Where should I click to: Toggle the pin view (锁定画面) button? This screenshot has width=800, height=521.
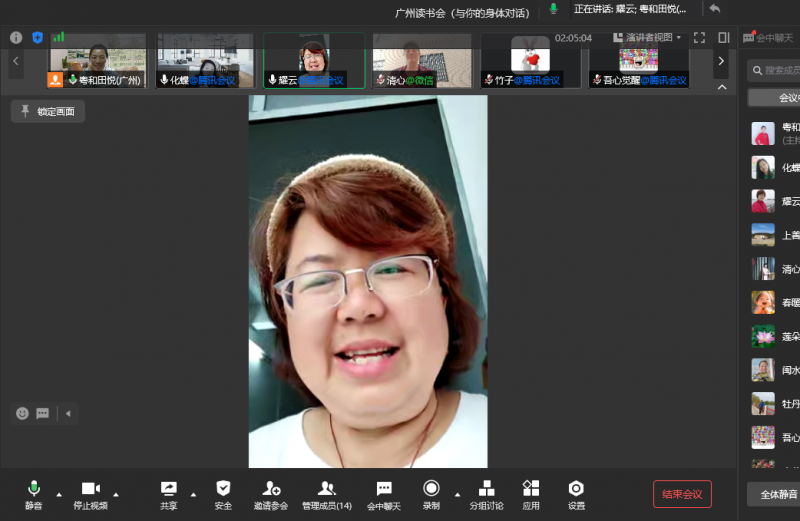(x=48, y=112)
